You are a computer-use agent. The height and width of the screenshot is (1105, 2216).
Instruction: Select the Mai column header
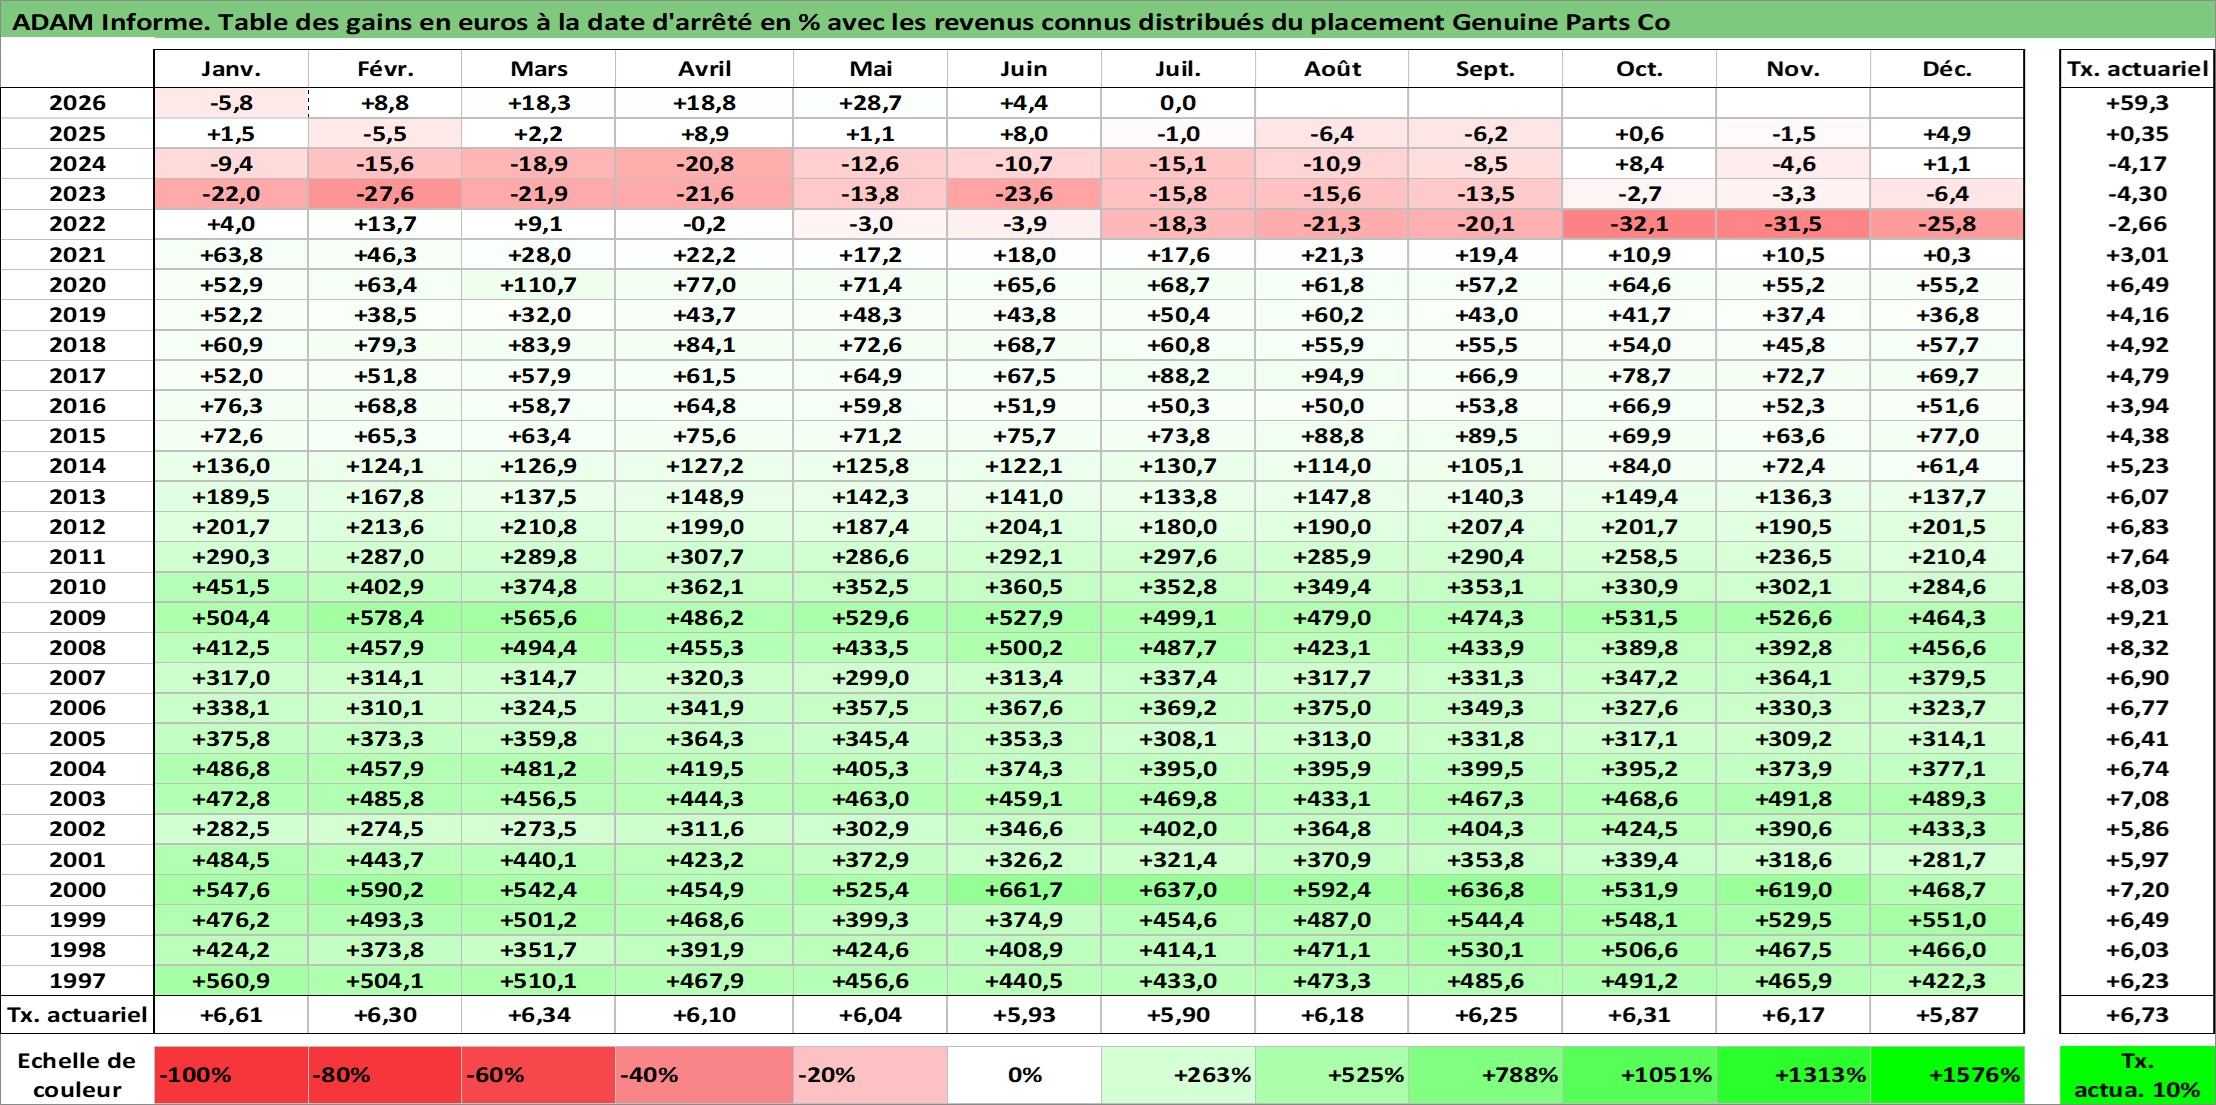point(870,69)
